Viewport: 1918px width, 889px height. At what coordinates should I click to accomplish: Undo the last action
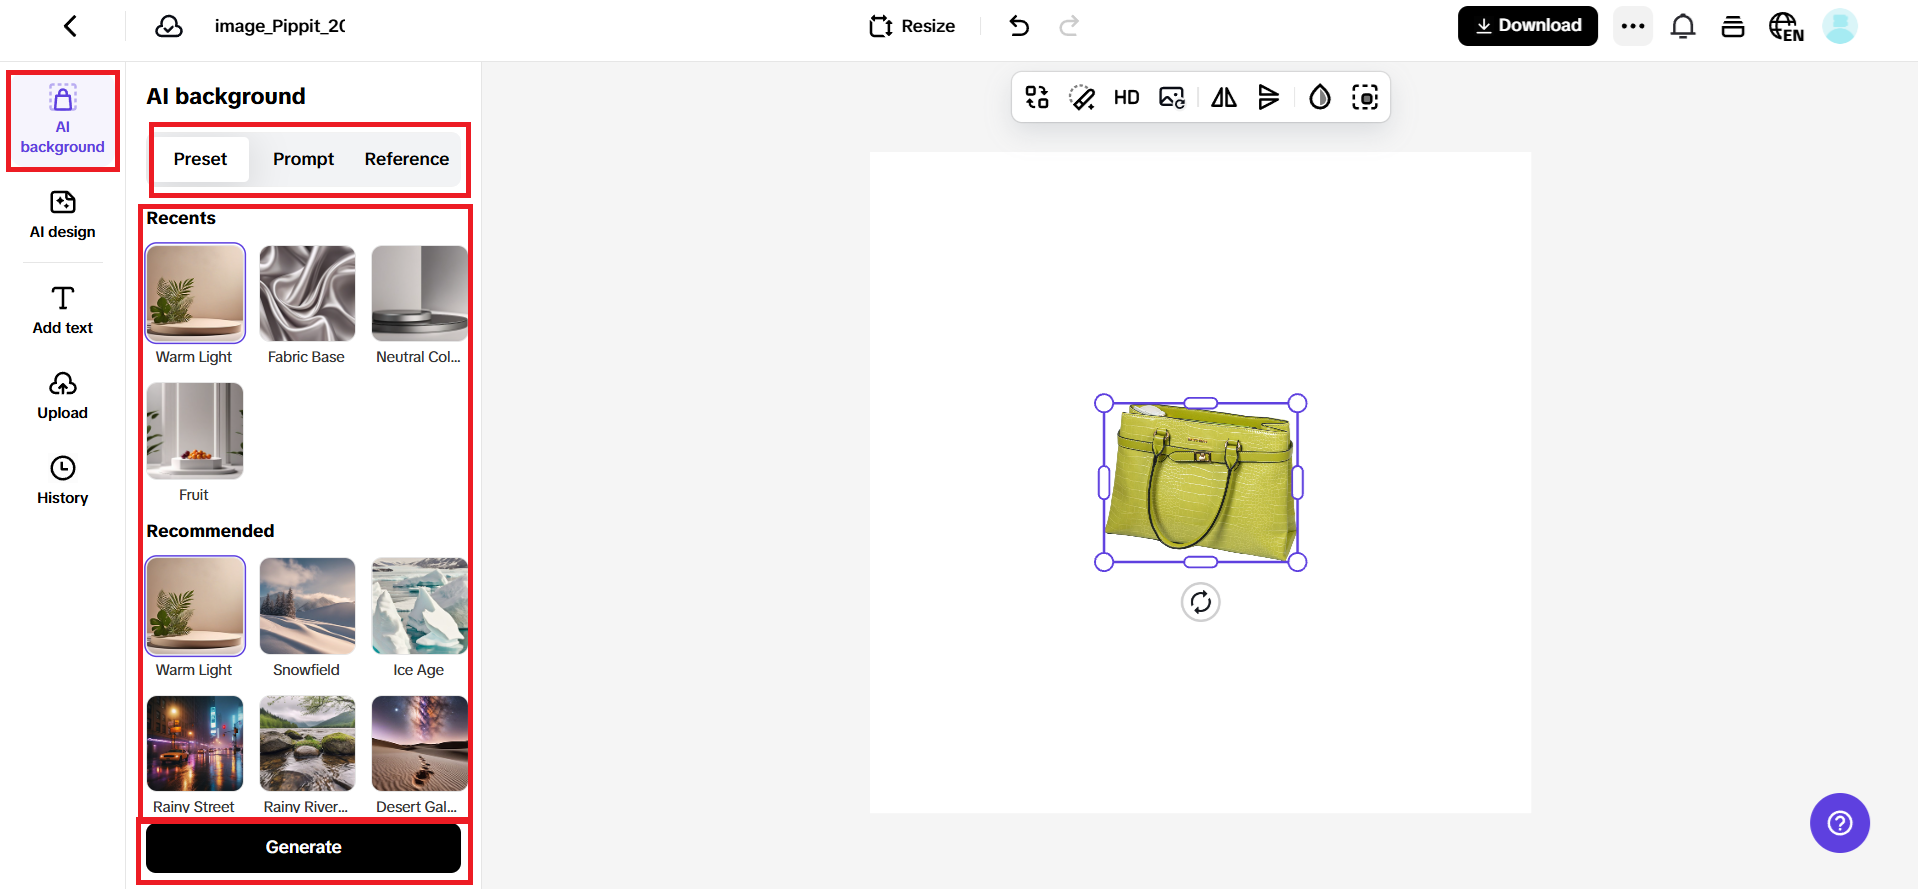click(1019, 26)
